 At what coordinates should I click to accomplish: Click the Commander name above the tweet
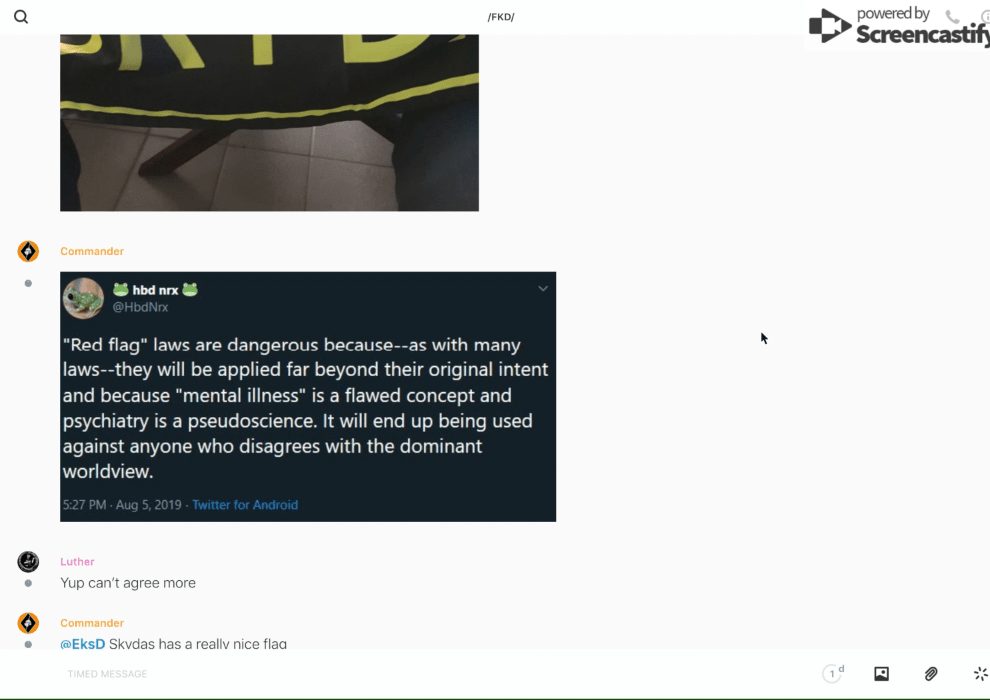92,251
